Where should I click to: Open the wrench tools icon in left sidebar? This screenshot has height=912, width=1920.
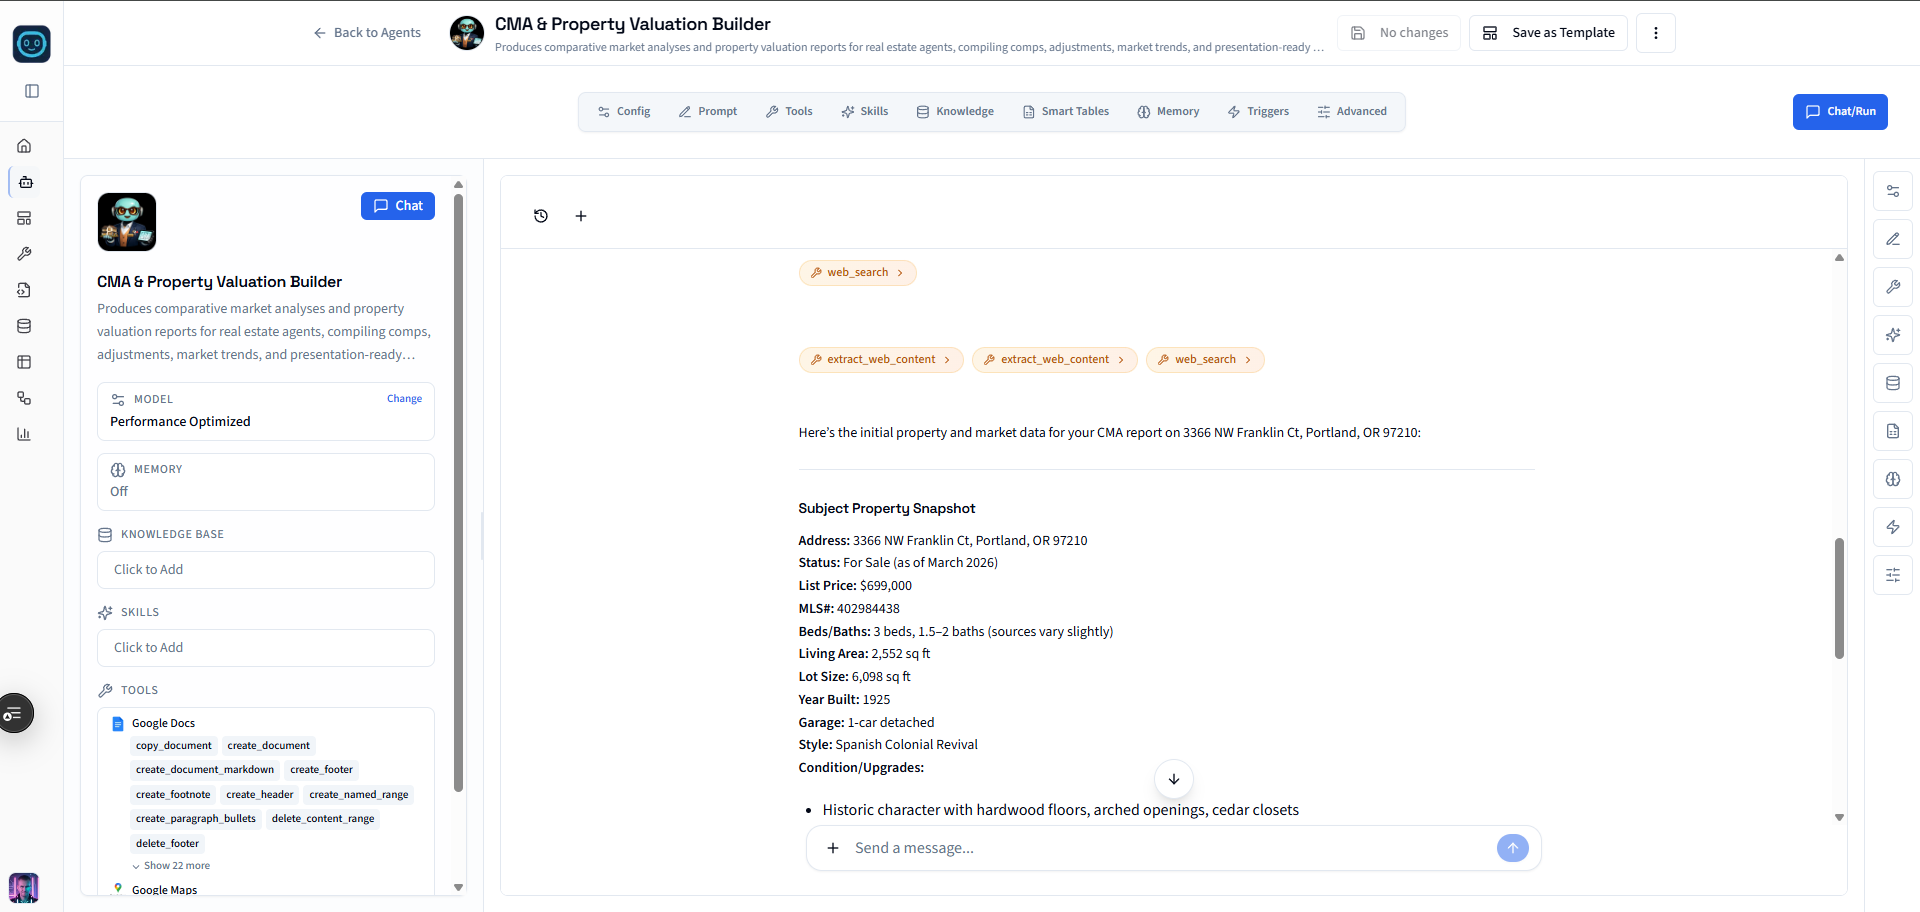point(24,254)
